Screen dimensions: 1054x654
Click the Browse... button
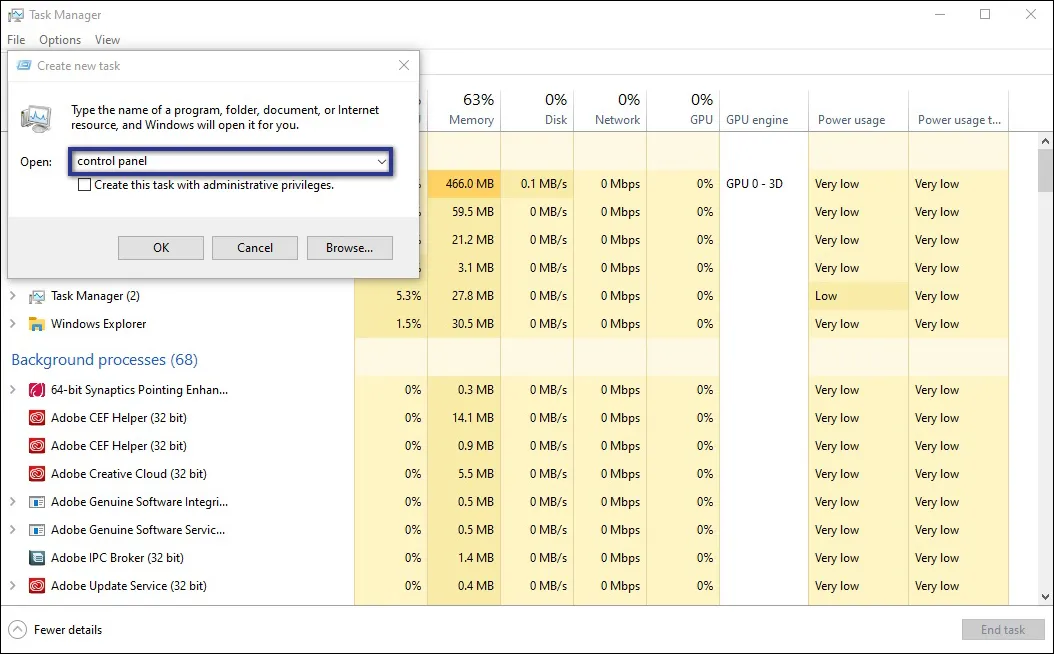coord(349,248)
